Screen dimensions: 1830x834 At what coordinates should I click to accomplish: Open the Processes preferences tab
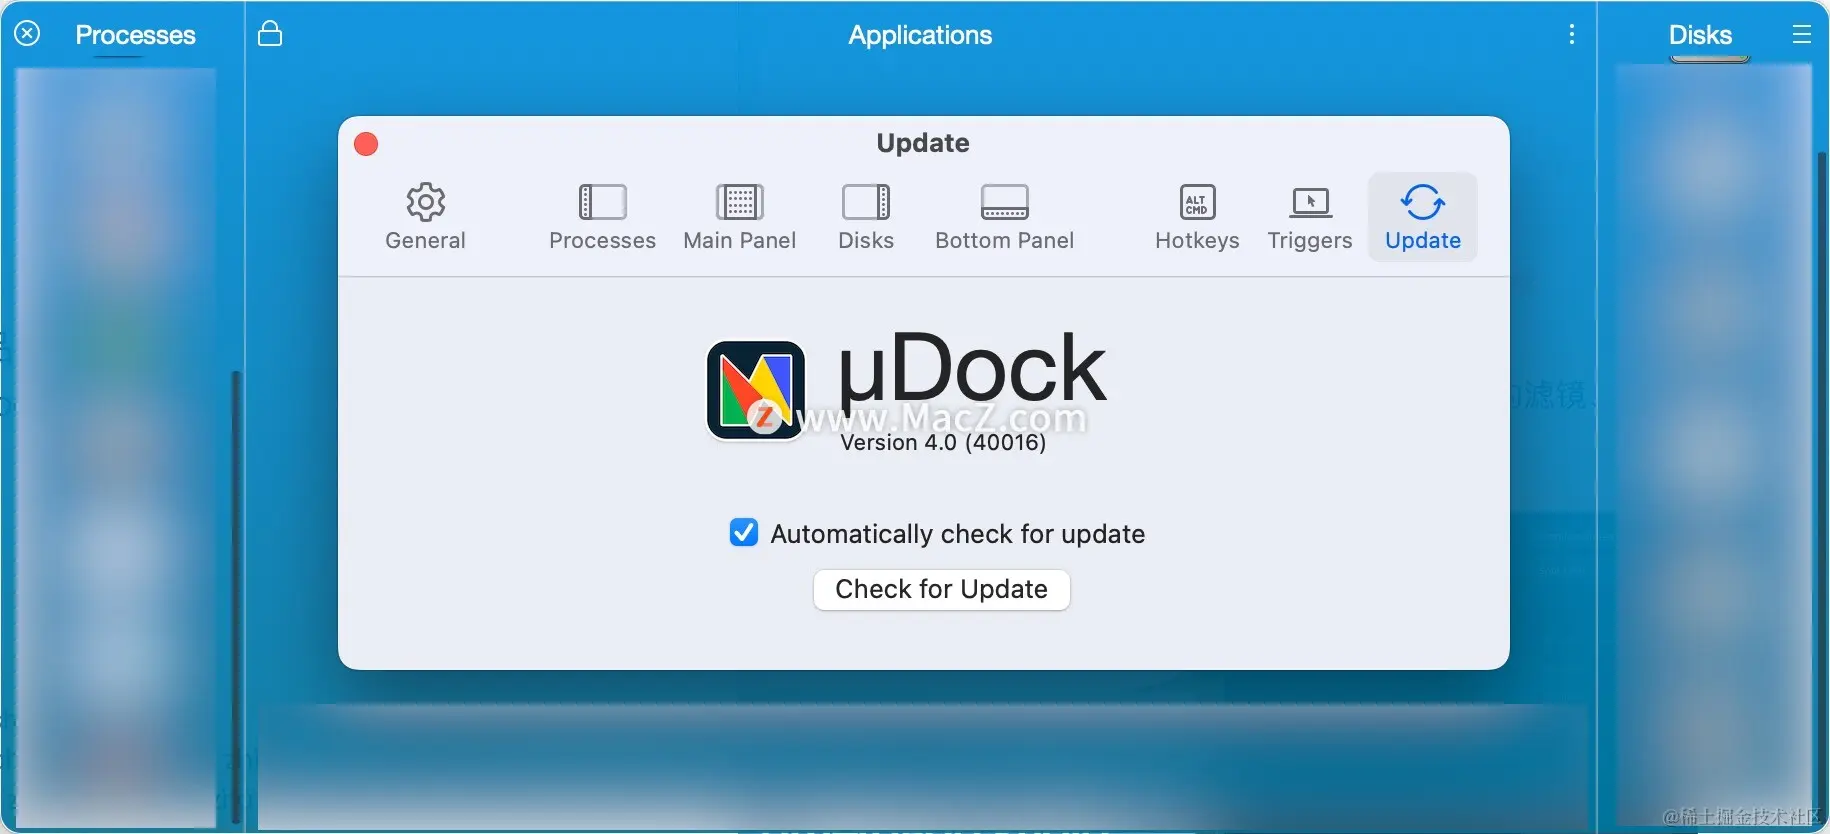pos(602,217)
